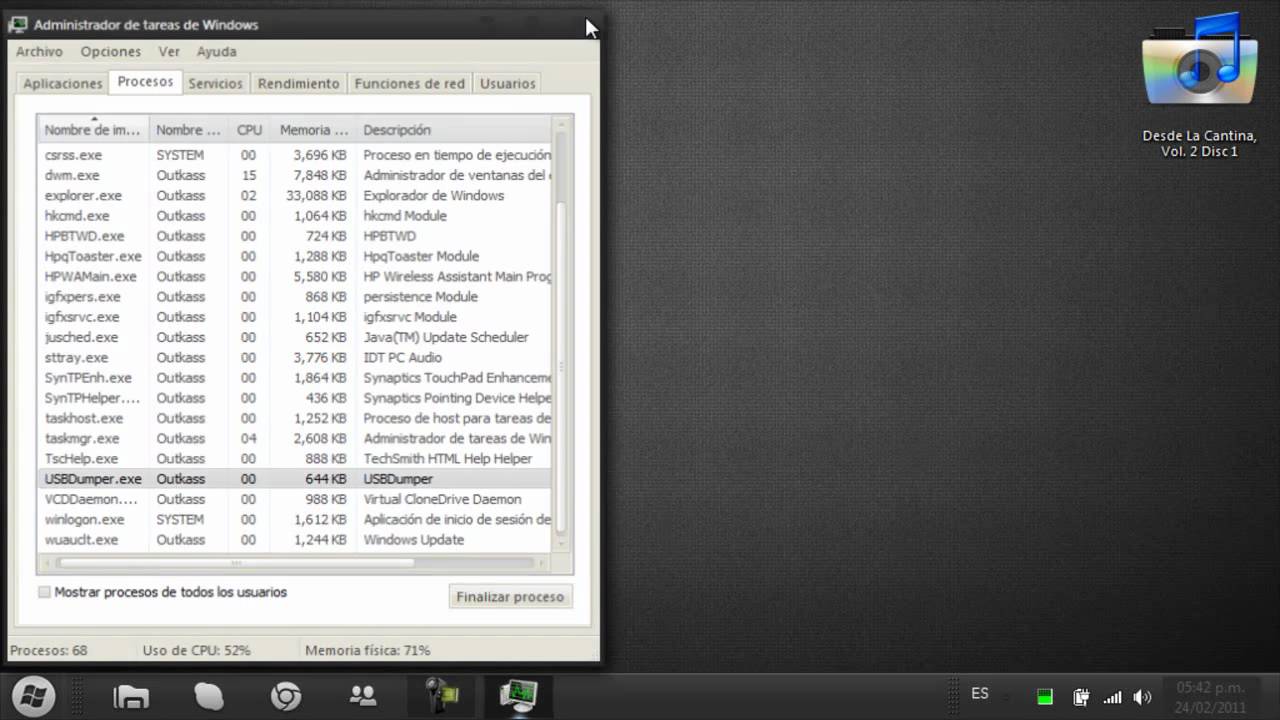Click the Memoria física: 71% status

tap(368, 650)
